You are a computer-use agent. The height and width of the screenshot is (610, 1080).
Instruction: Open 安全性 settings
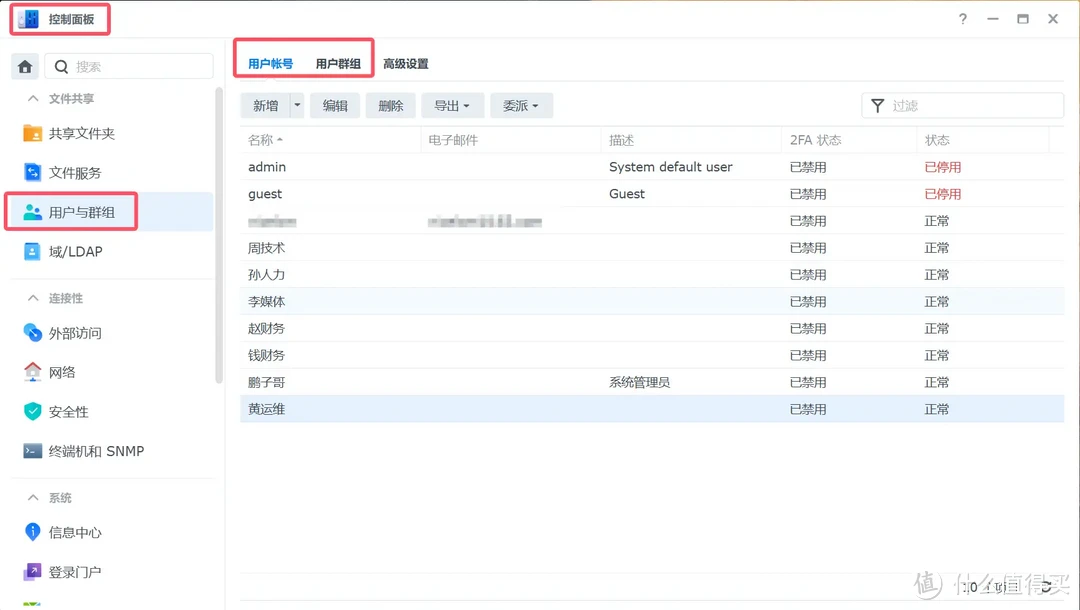pyautogui.click(x=70, y=411)
